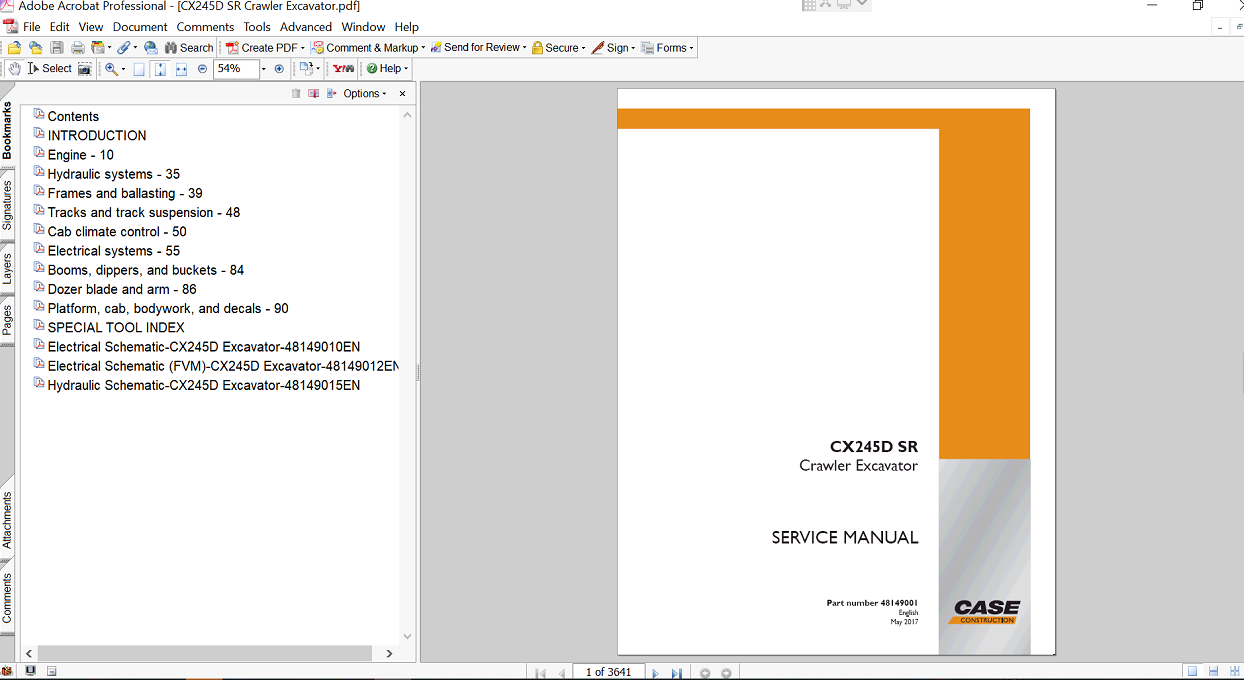1244x680 pixels.
Task: Open the Hydraulic systems - 35 bookmark
Action: point(113,174)
